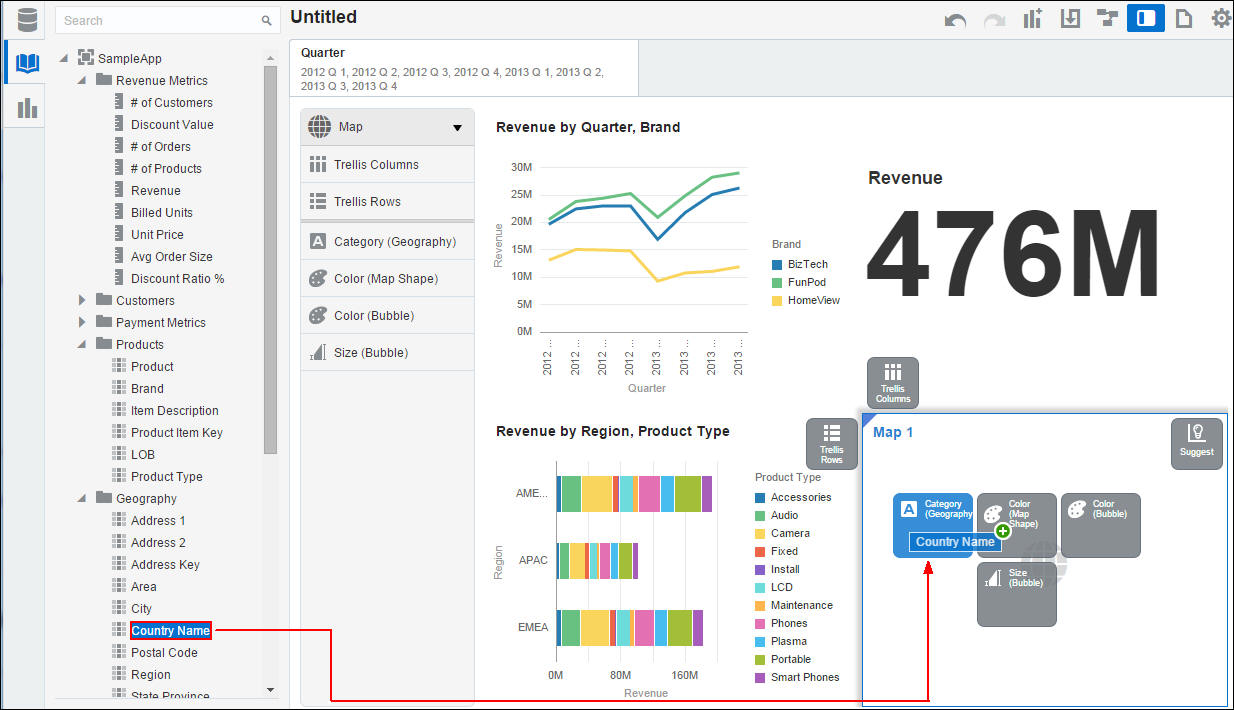The height and width of the screenshot is (710, 1234).
Task: Select the Brand column in Products
Action: (147, 388)
